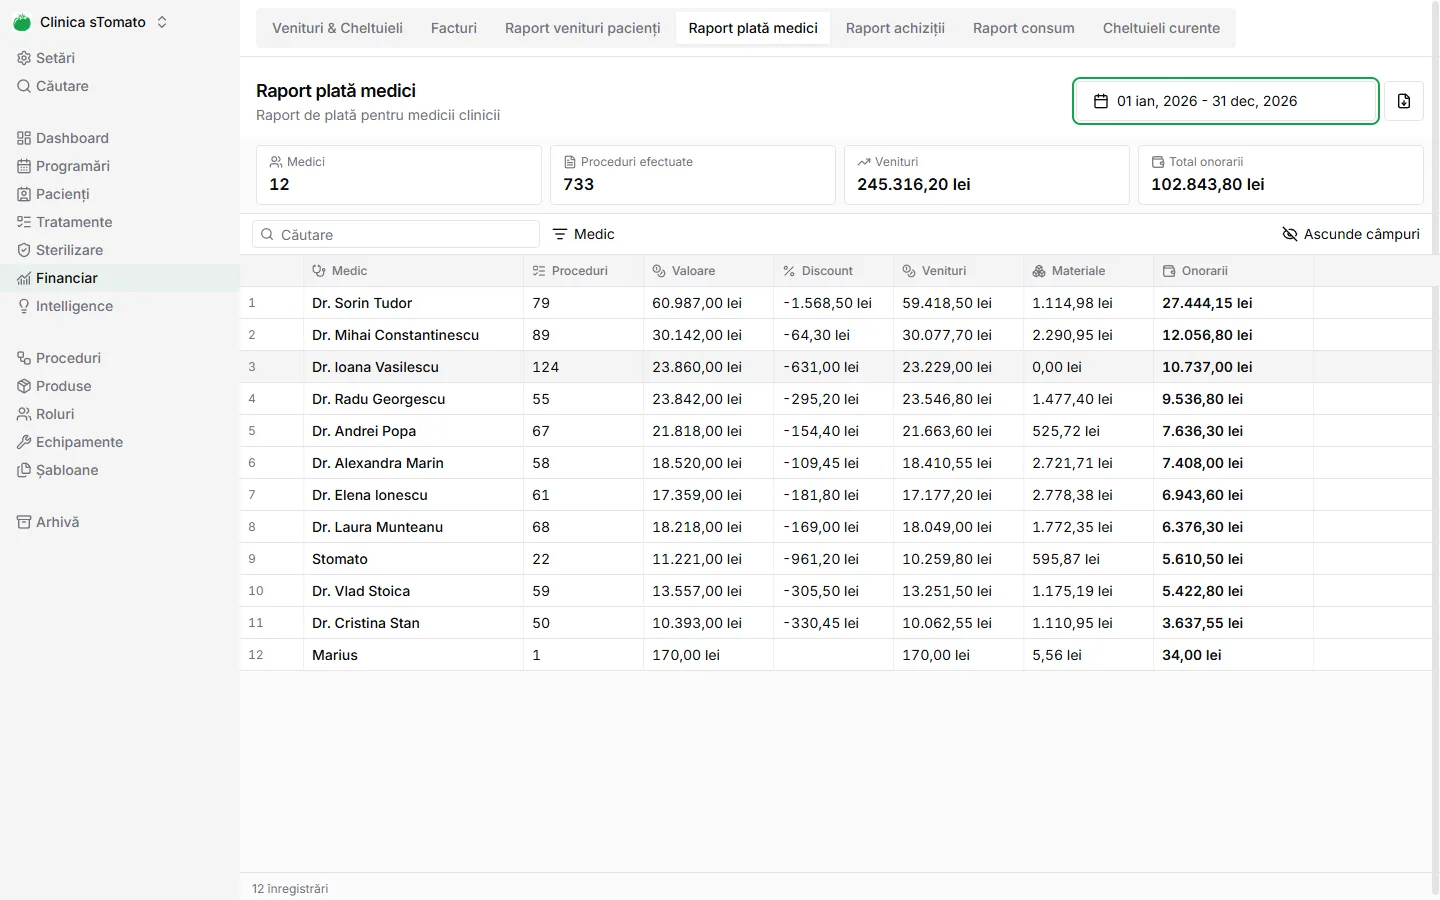This screenshot has height=900, width=1440.
Task: Switch to Raport venituri pacienți tab
Action: pos(583,28)
